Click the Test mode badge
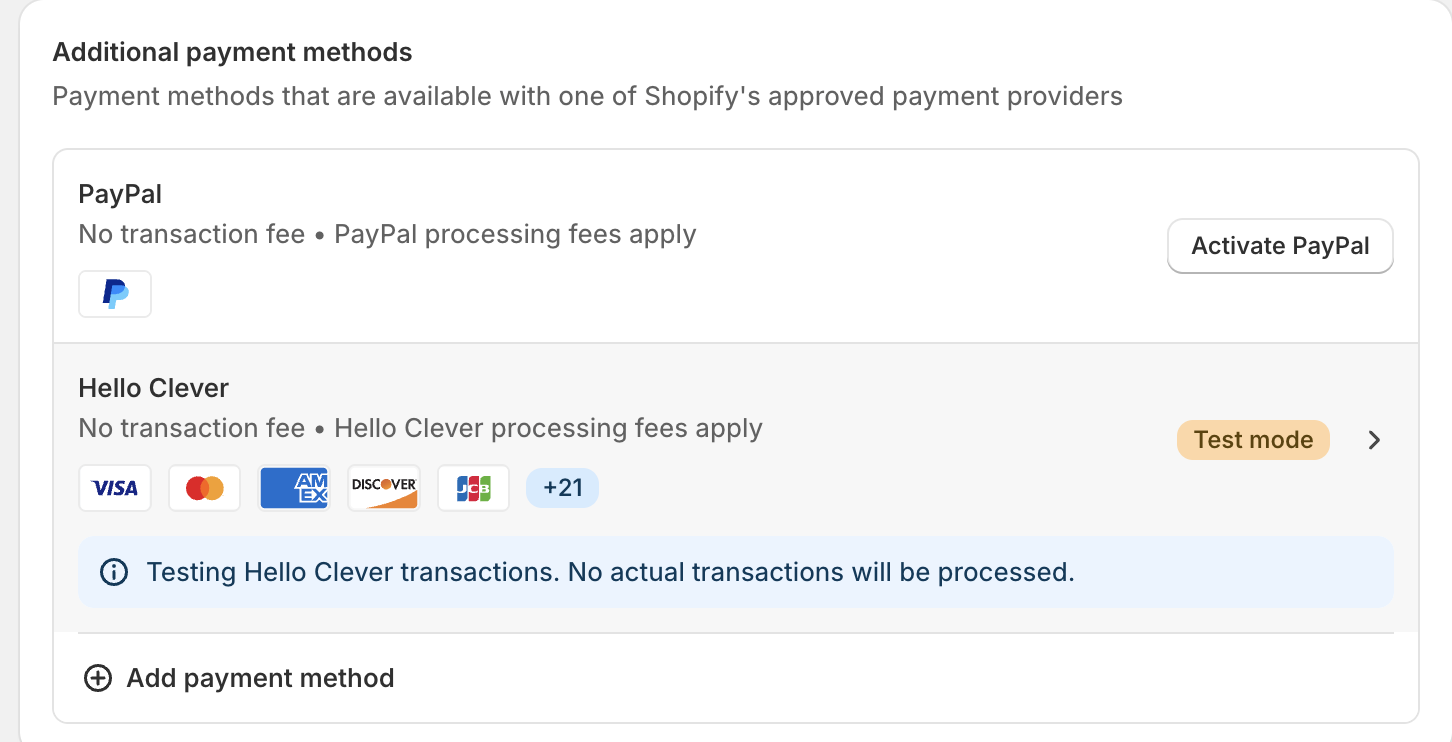The height and width of the screenshot is (742, 1452). coord(1253,440)
